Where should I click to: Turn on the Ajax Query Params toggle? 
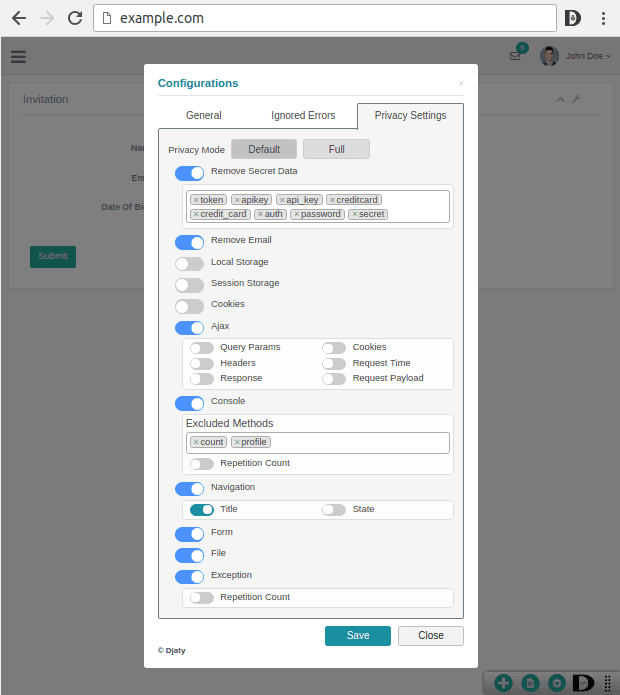pyautogui.click(x=202, y=348)
